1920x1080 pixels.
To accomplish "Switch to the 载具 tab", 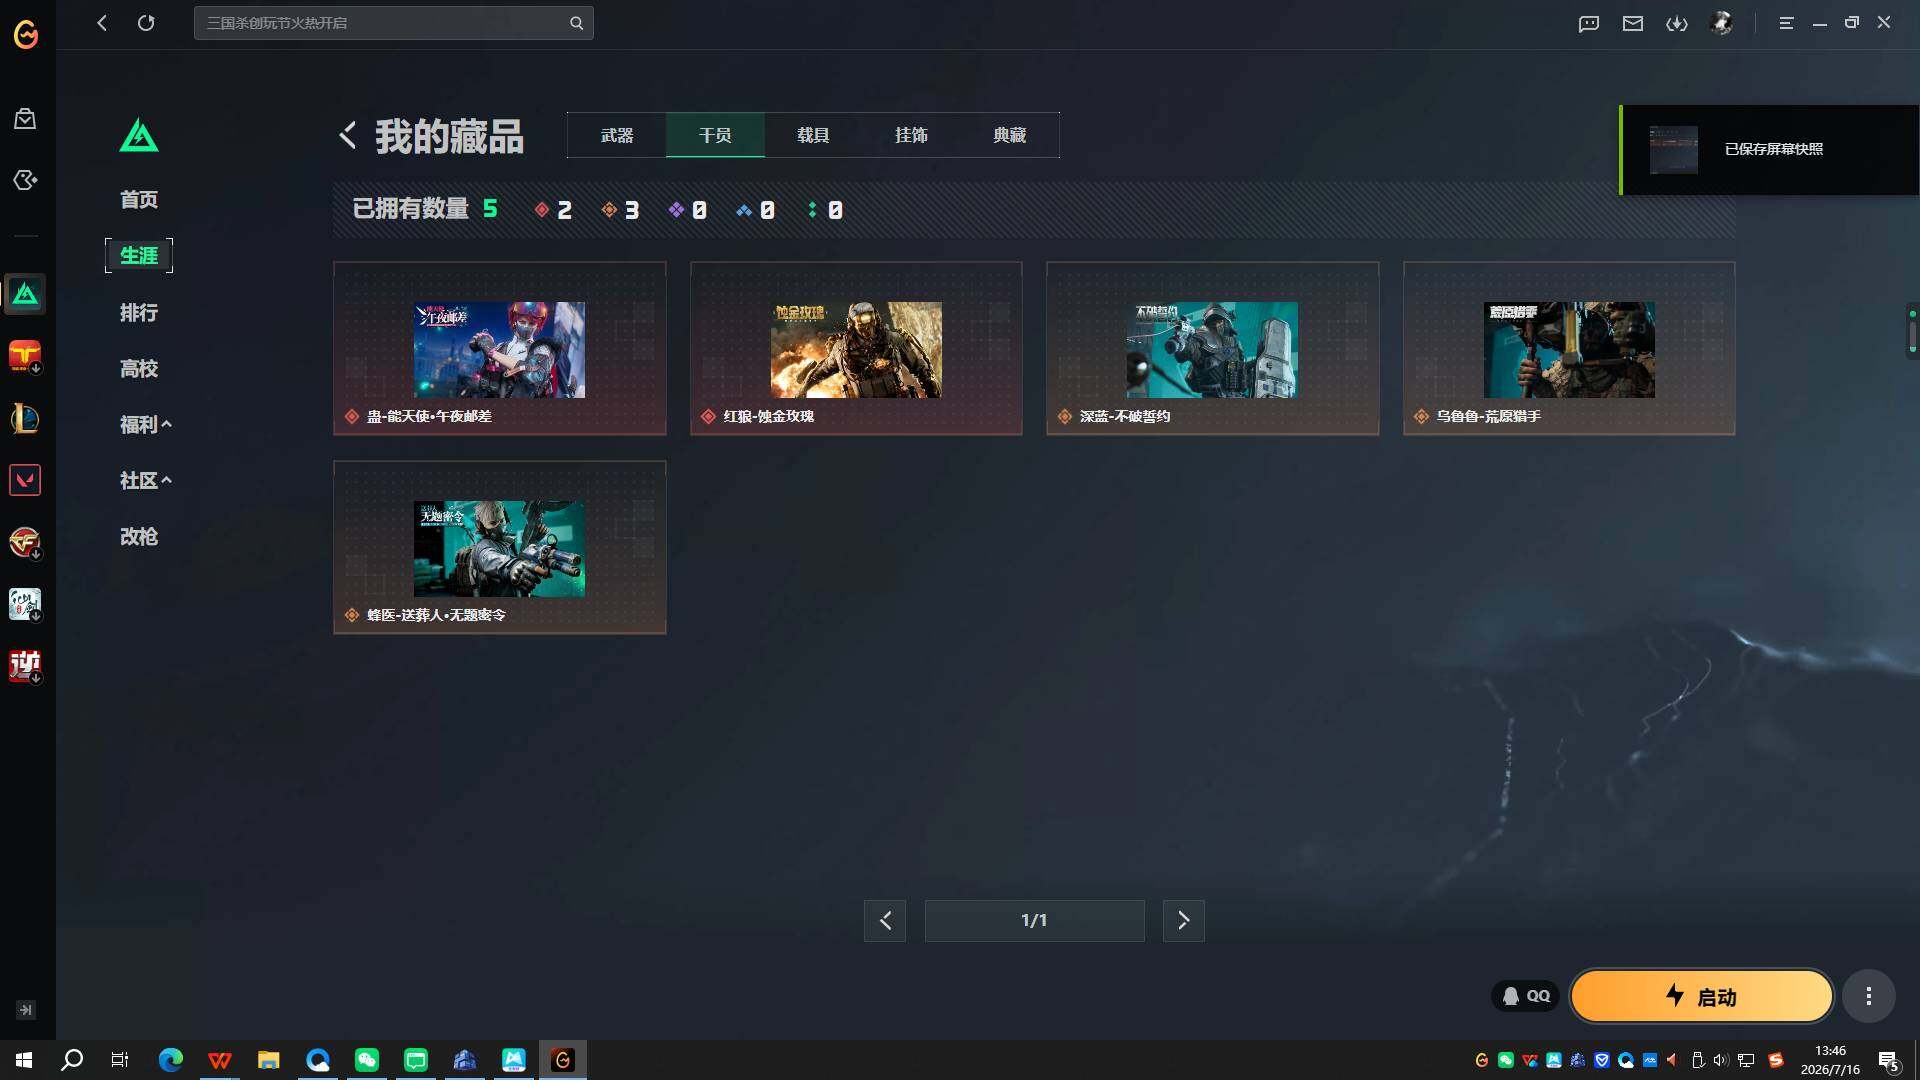I will pyautogui.click(x=813, y=135).
